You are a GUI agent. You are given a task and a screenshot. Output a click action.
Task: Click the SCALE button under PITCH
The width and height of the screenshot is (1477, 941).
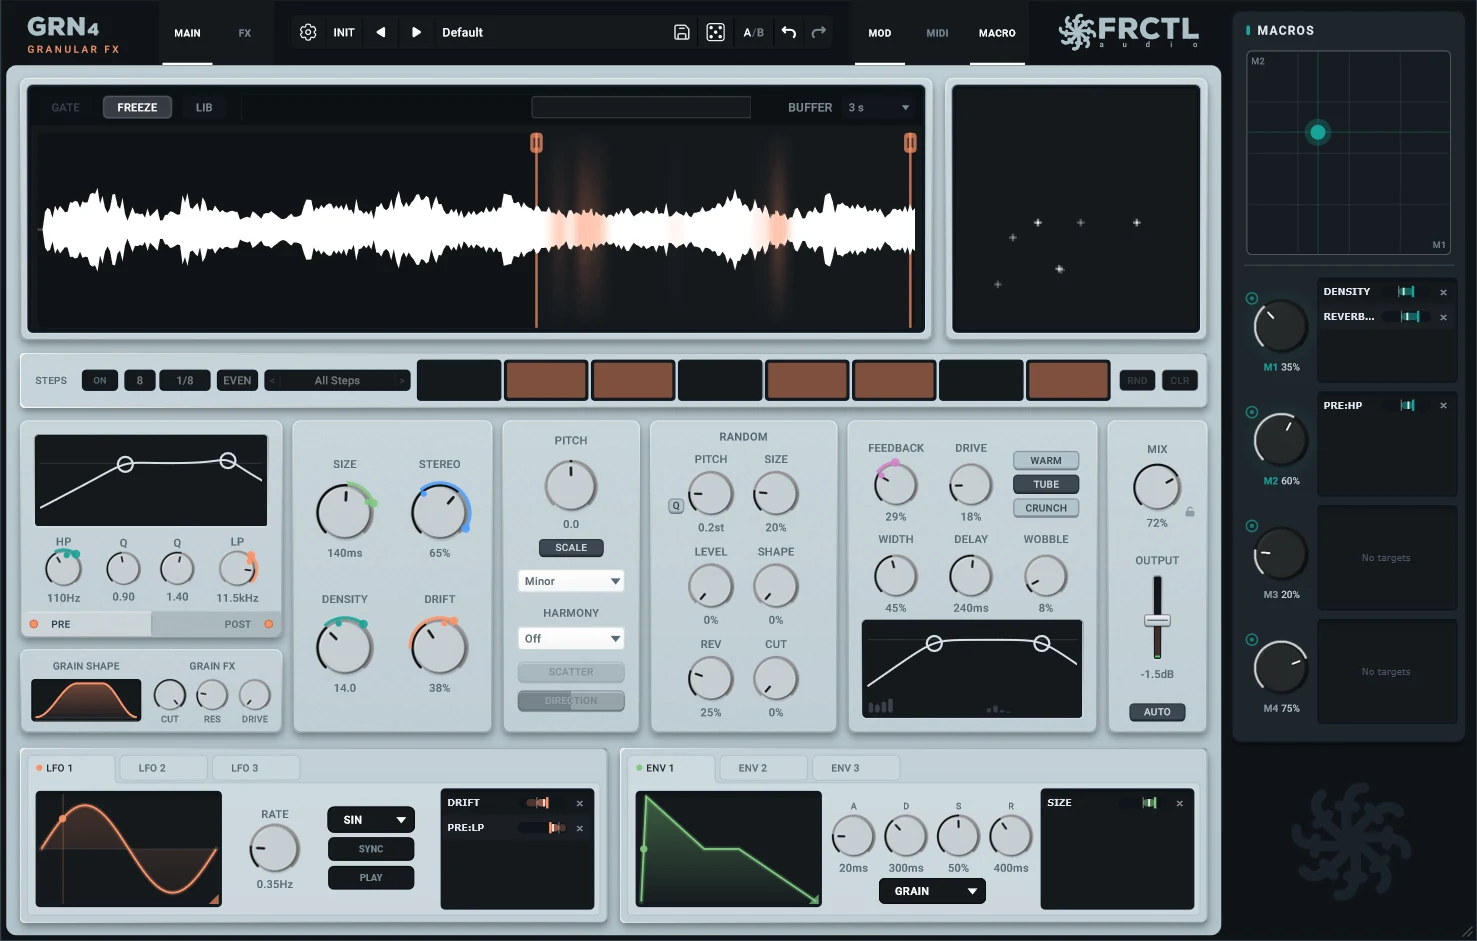pos(571,548)
